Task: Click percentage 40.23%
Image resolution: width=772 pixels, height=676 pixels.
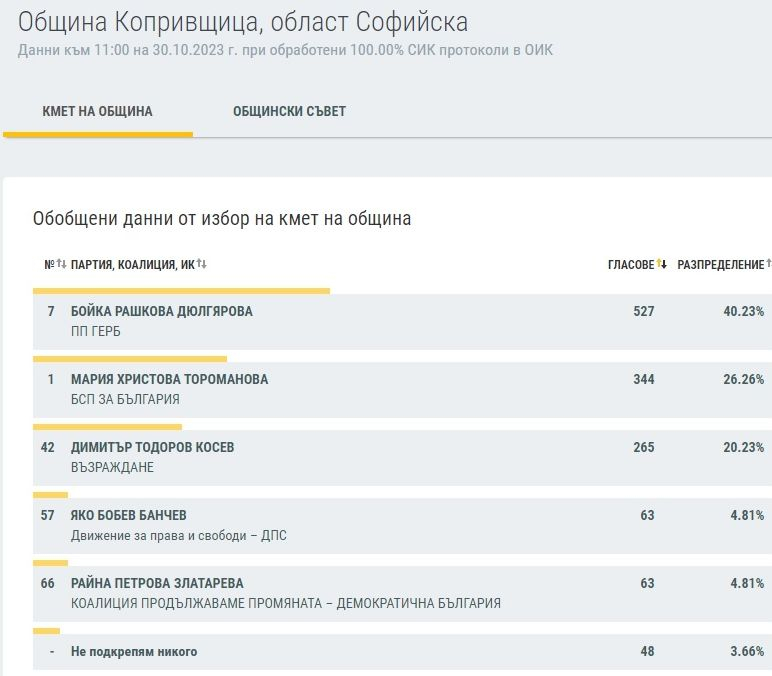Action: click(743, 311)
